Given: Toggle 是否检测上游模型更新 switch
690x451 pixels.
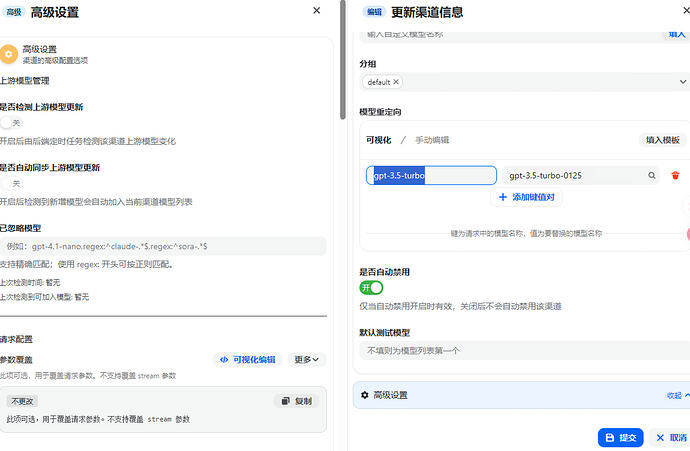Looking at the screenshot, I should coord(11,123).
